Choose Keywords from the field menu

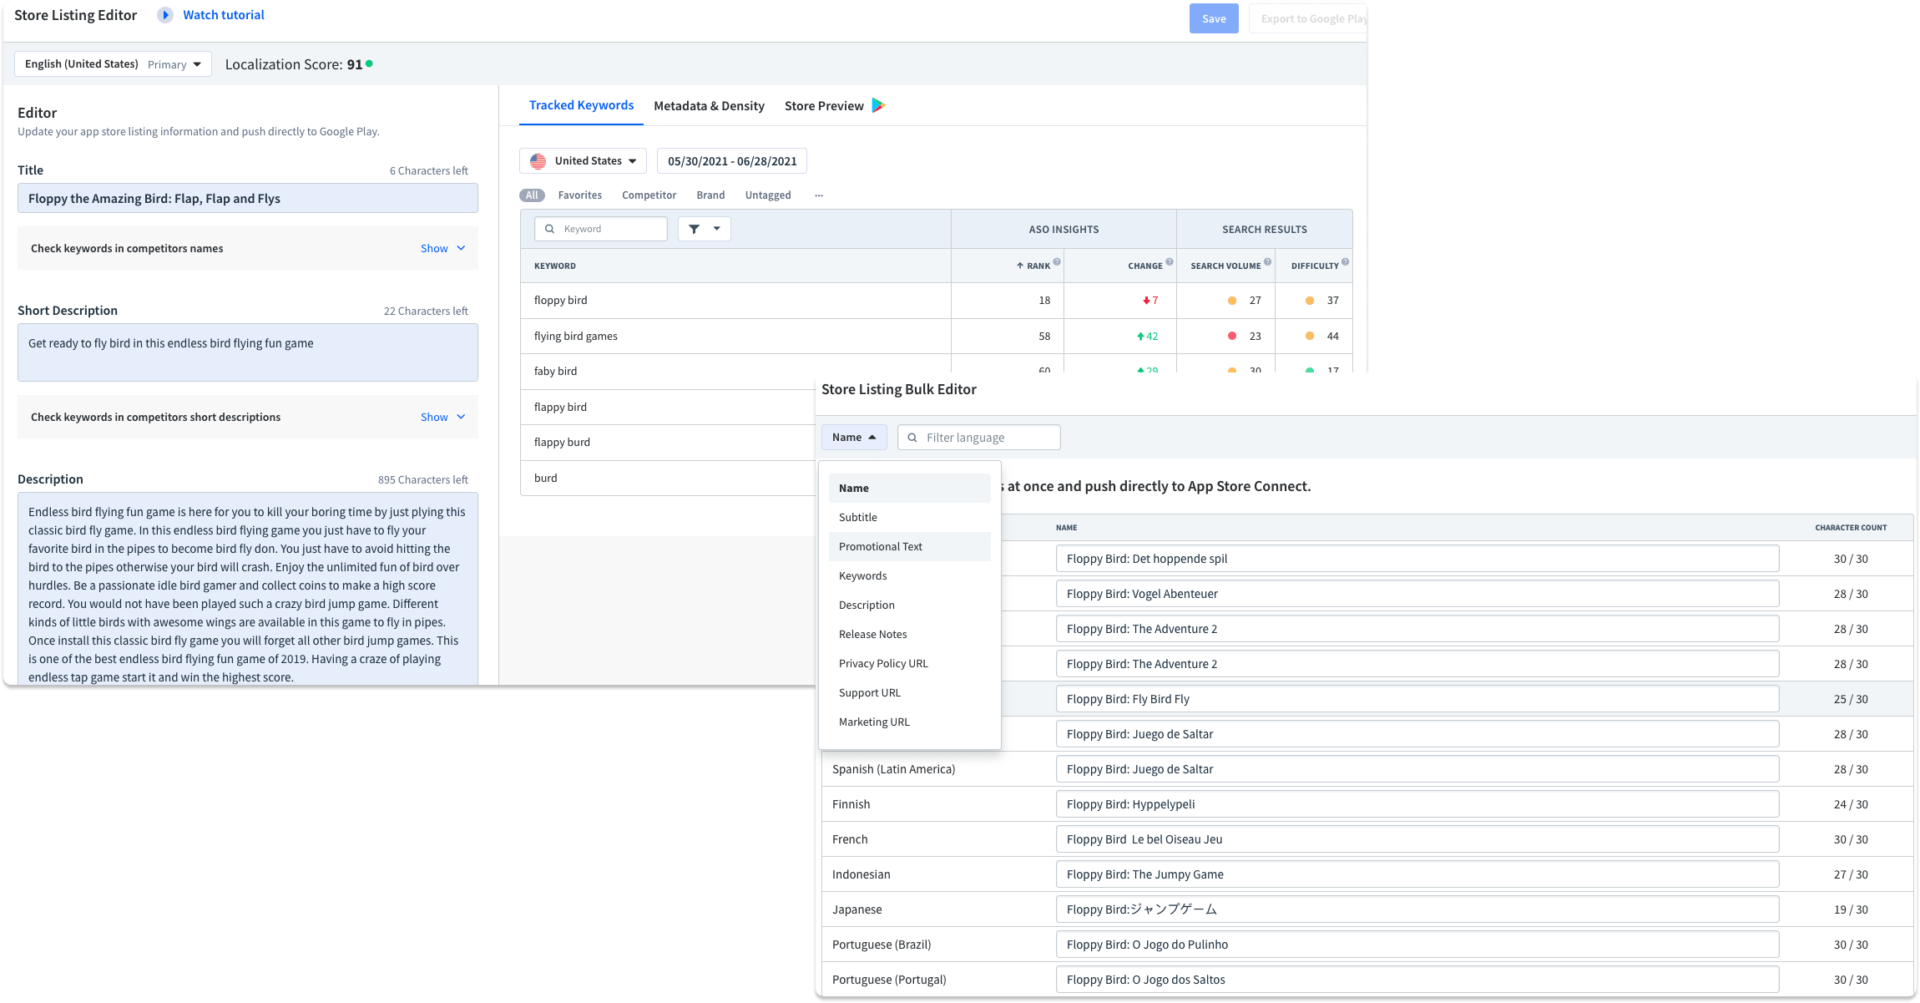pos(909,575)
